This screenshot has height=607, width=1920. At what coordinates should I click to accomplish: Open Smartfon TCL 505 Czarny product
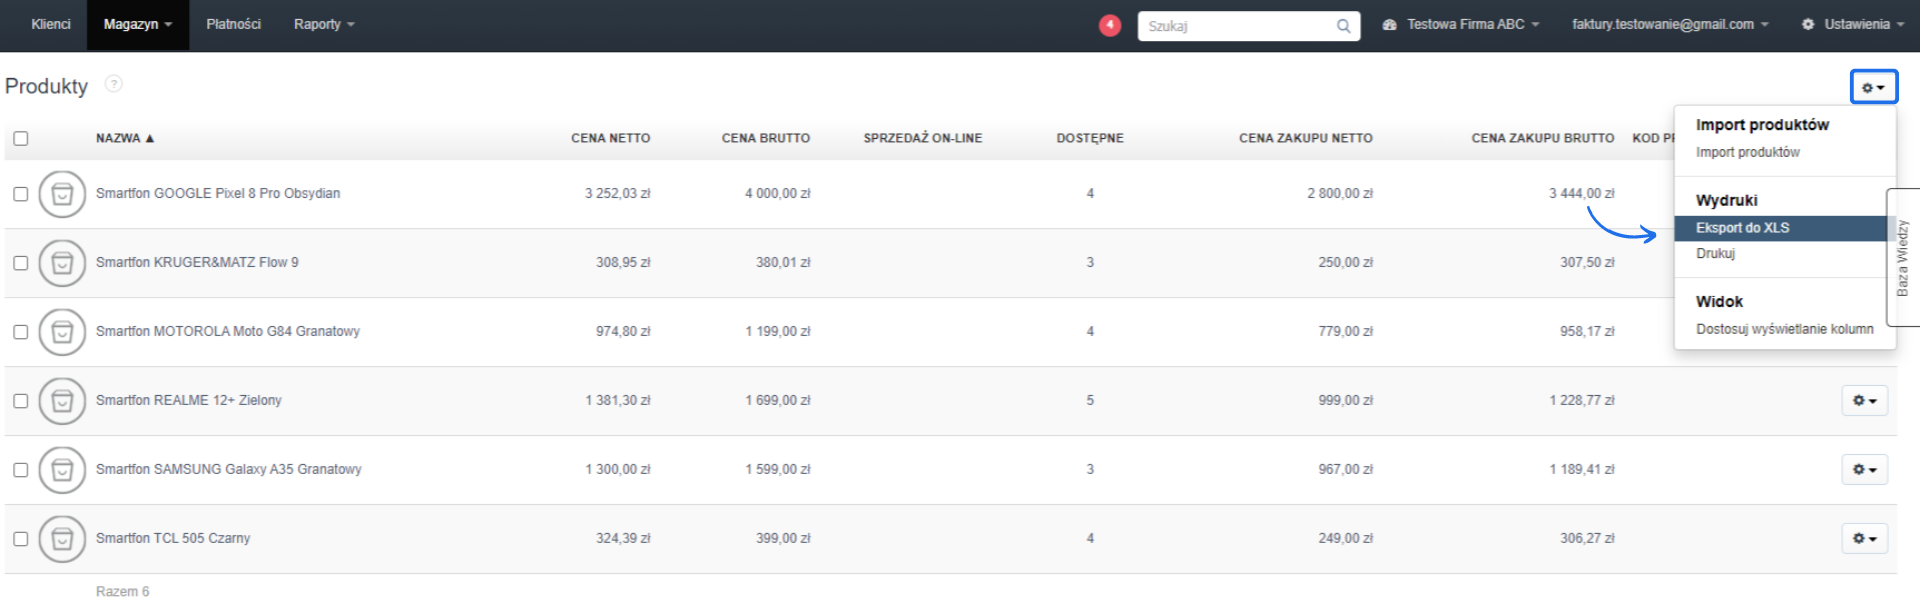(173, 538)
